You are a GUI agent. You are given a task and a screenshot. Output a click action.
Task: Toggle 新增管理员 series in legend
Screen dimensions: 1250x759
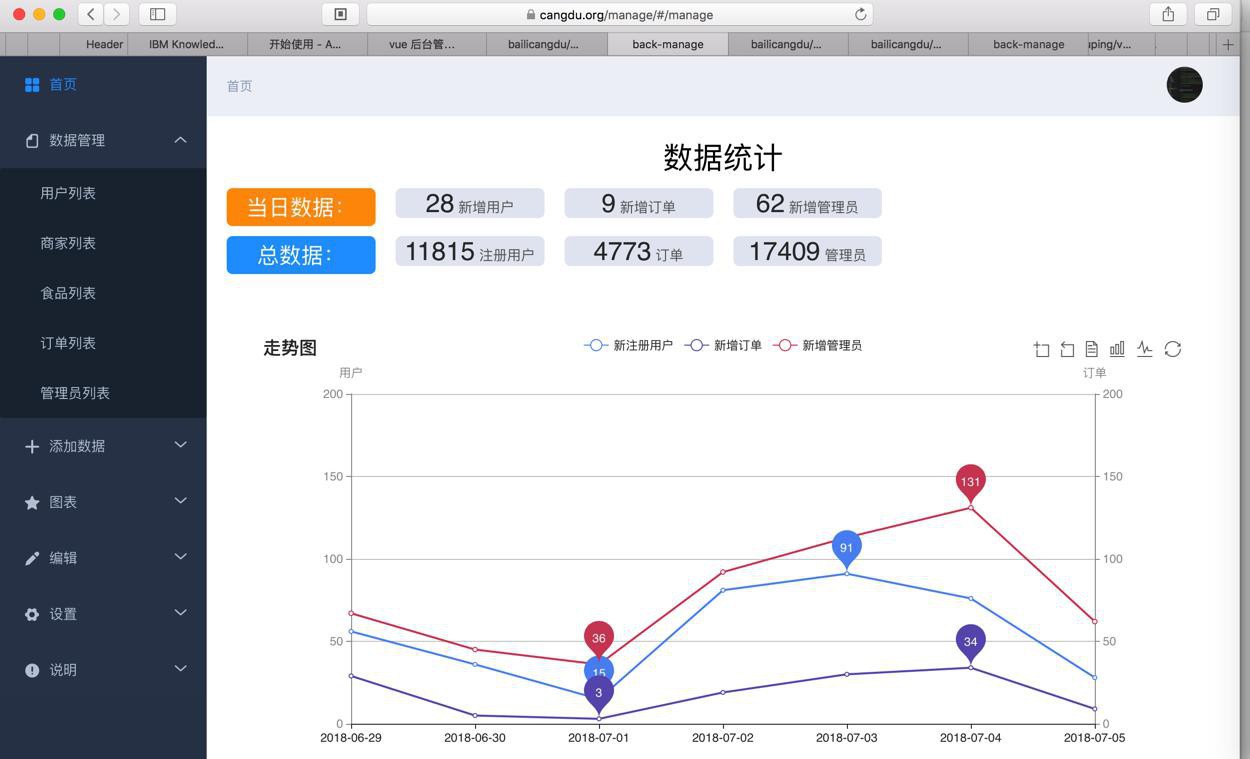817,345
